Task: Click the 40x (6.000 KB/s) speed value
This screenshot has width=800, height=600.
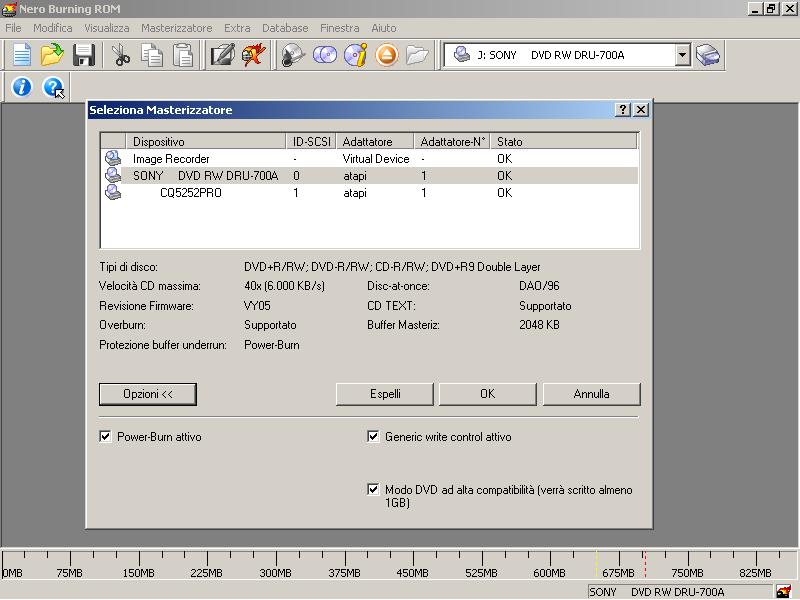Action: coord(284,286)
